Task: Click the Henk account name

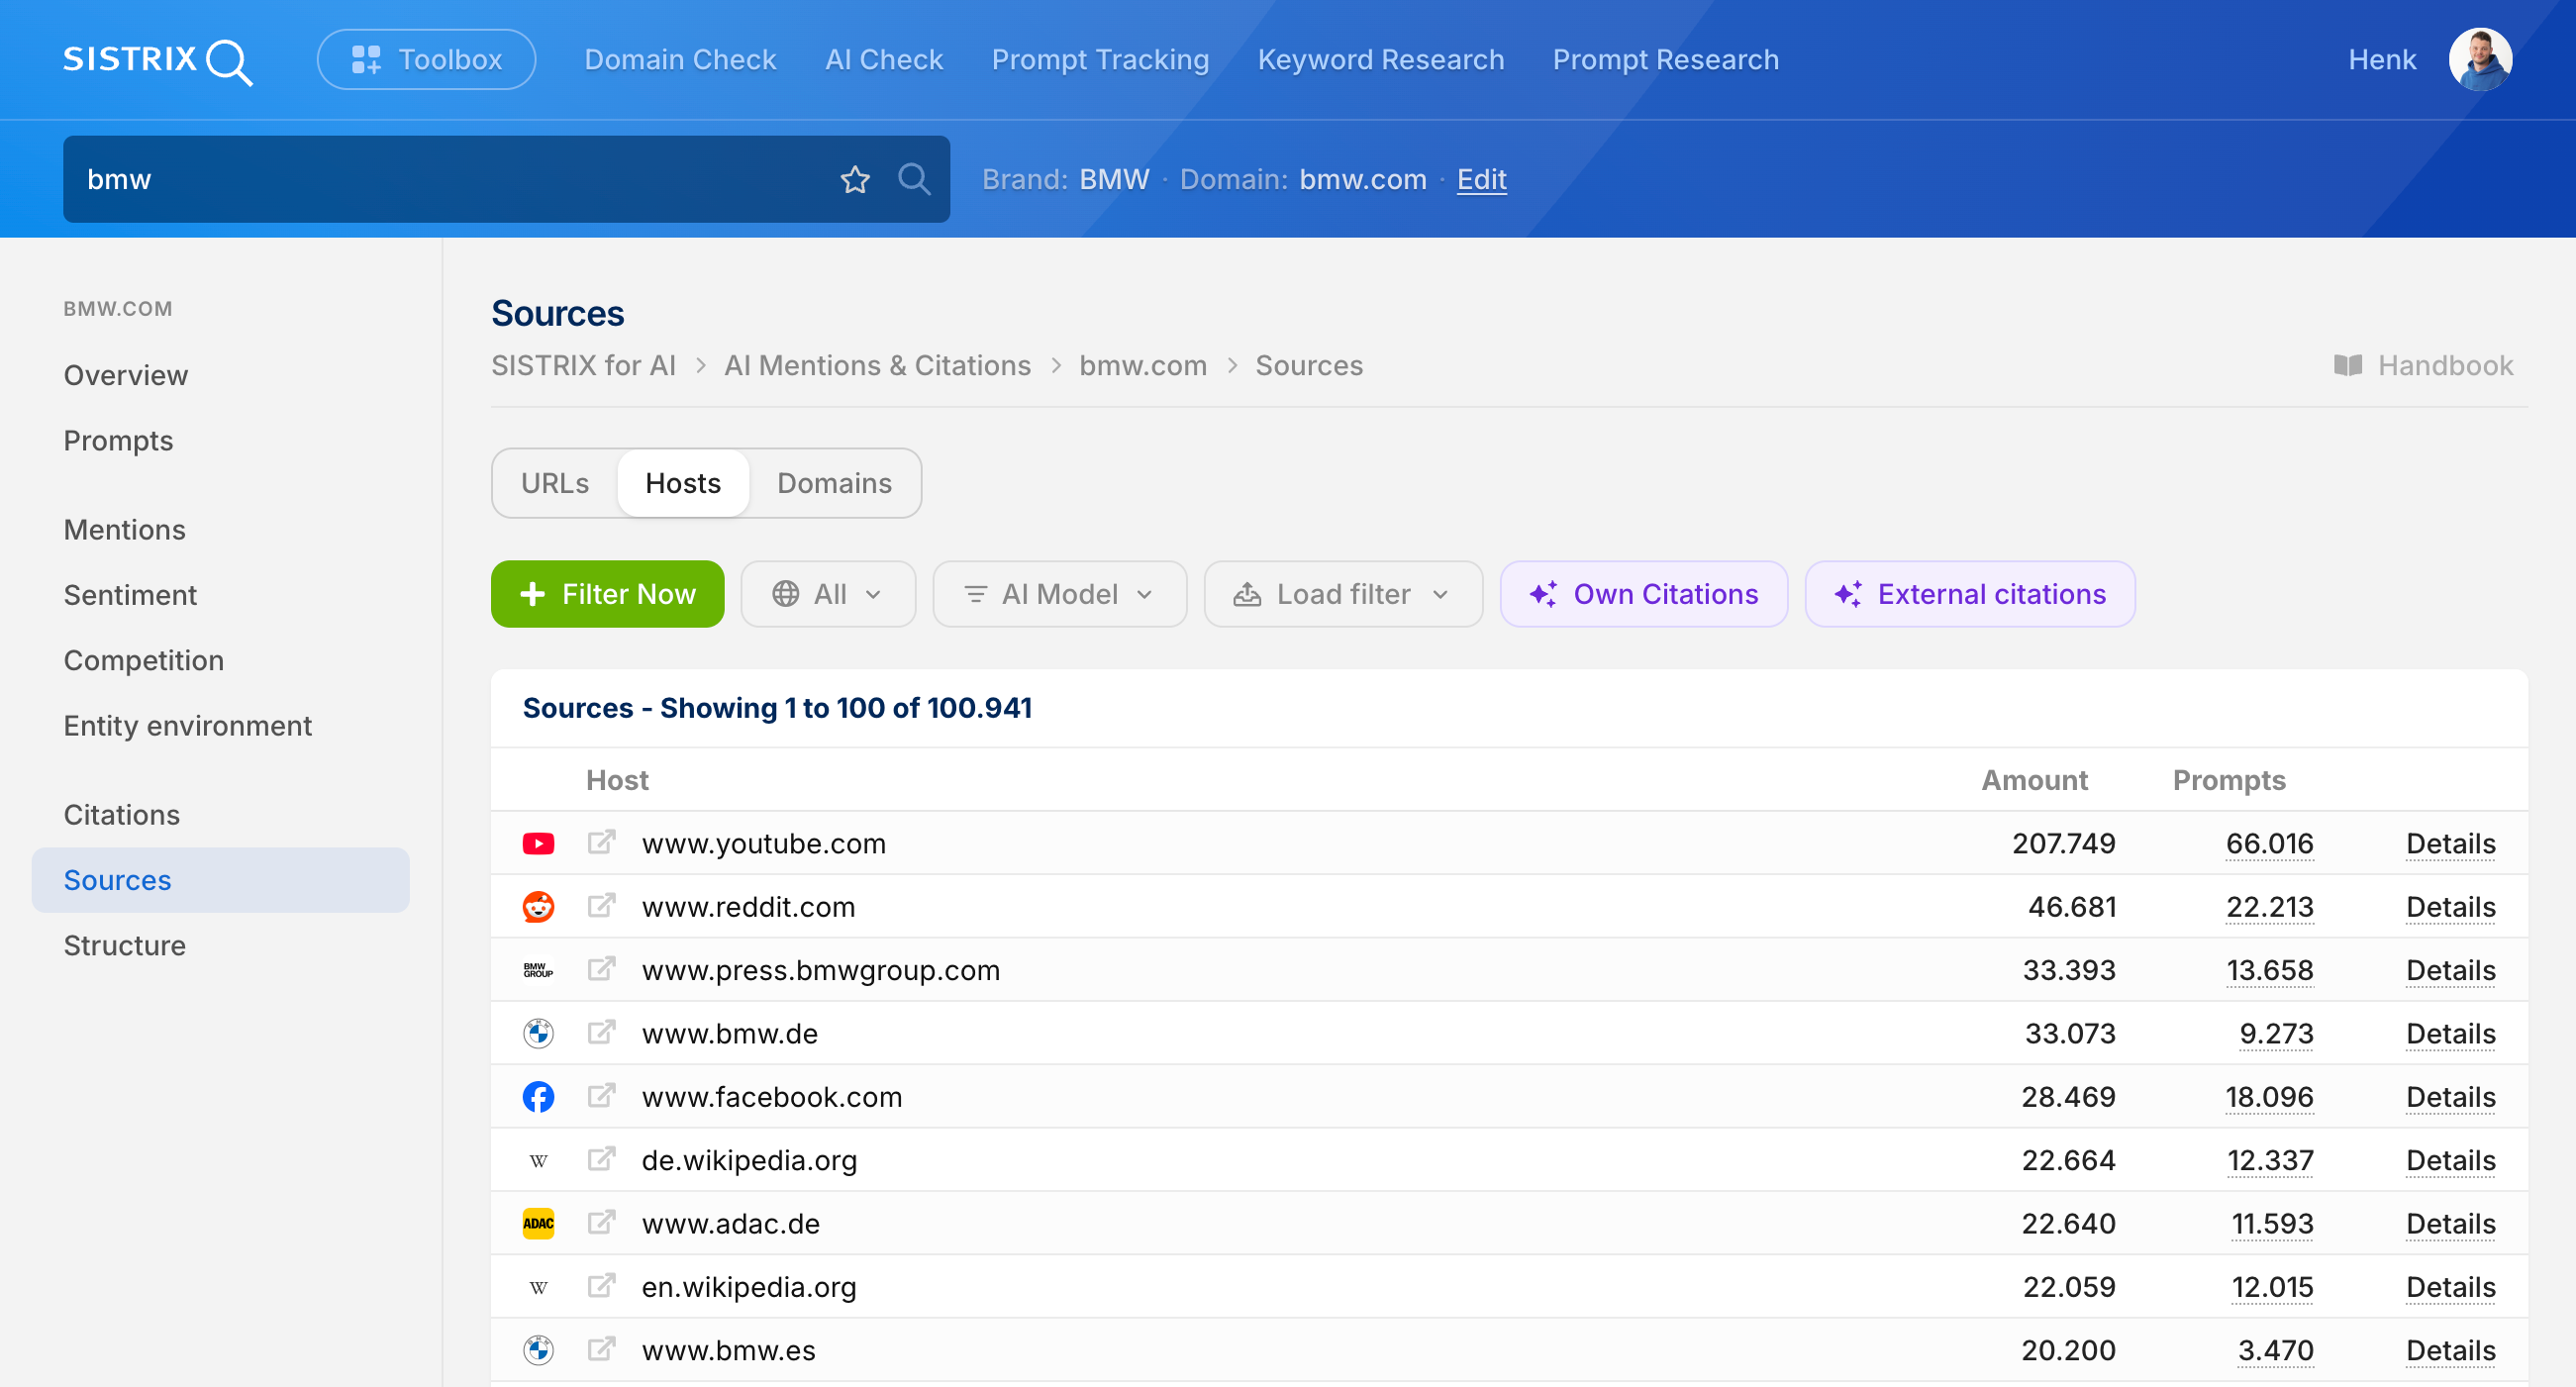Action: pyautogui.click(x=2382, y=60)
